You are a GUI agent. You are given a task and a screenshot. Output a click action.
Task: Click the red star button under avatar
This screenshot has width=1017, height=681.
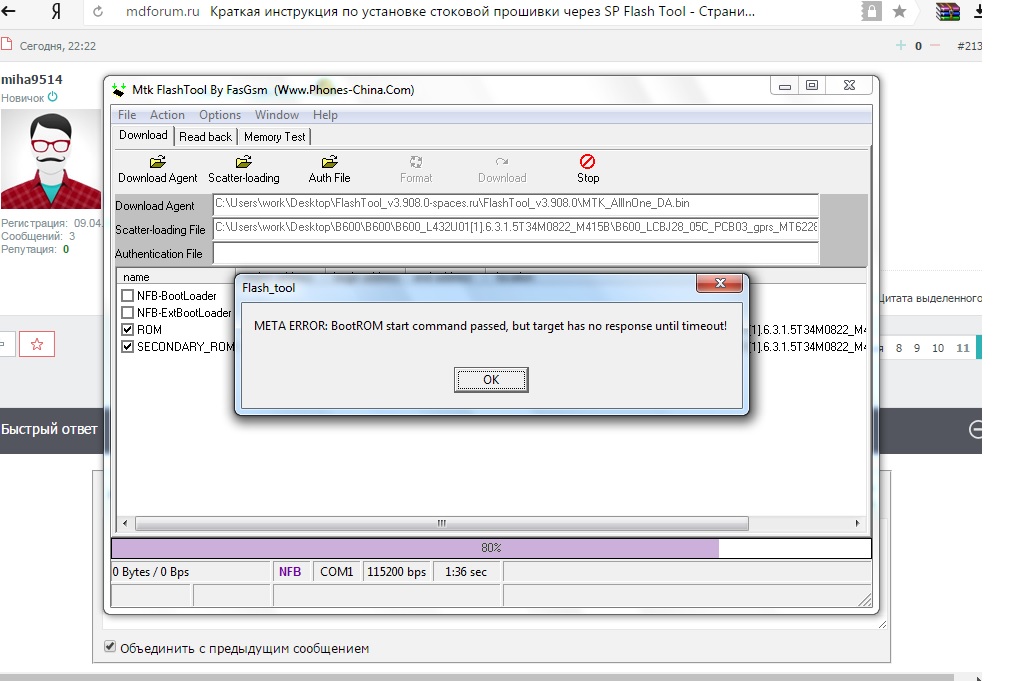(37, 344)
